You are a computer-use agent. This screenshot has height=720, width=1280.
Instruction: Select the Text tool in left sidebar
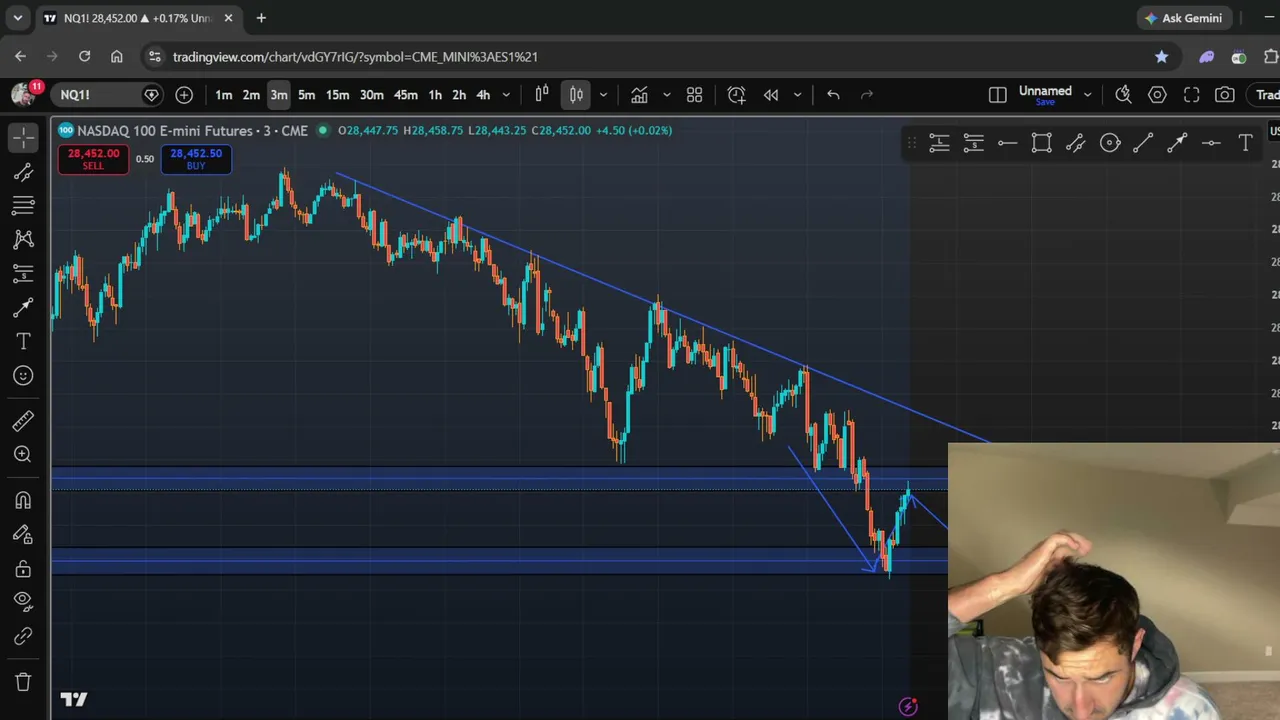coord(23,342)
